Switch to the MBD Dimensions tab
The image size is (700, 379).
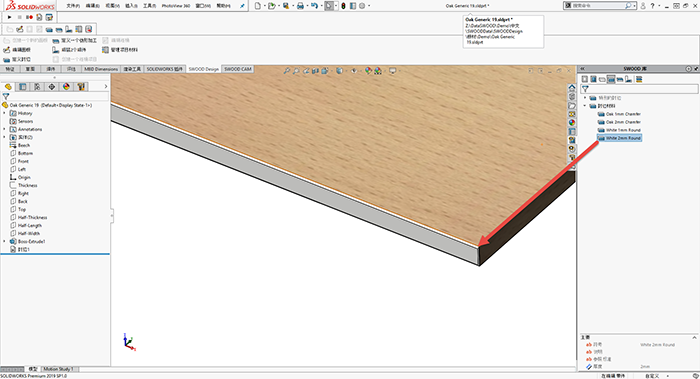[101, 69]
